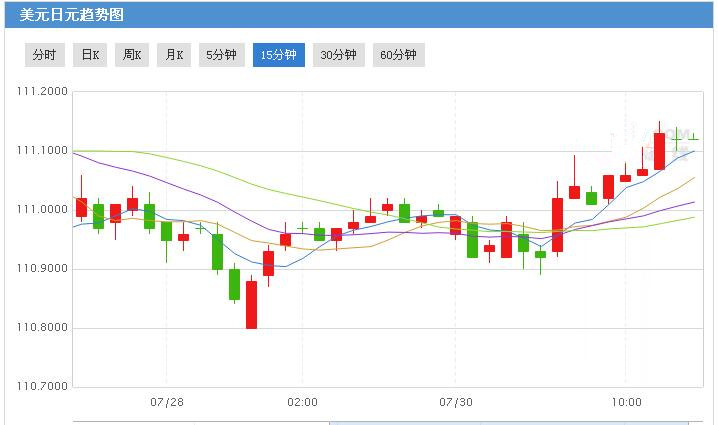Screen dimensions: 718x425
Task: Click the 110.7000 y-axis label
Action: pyautogui.click(x=42, y=386)
